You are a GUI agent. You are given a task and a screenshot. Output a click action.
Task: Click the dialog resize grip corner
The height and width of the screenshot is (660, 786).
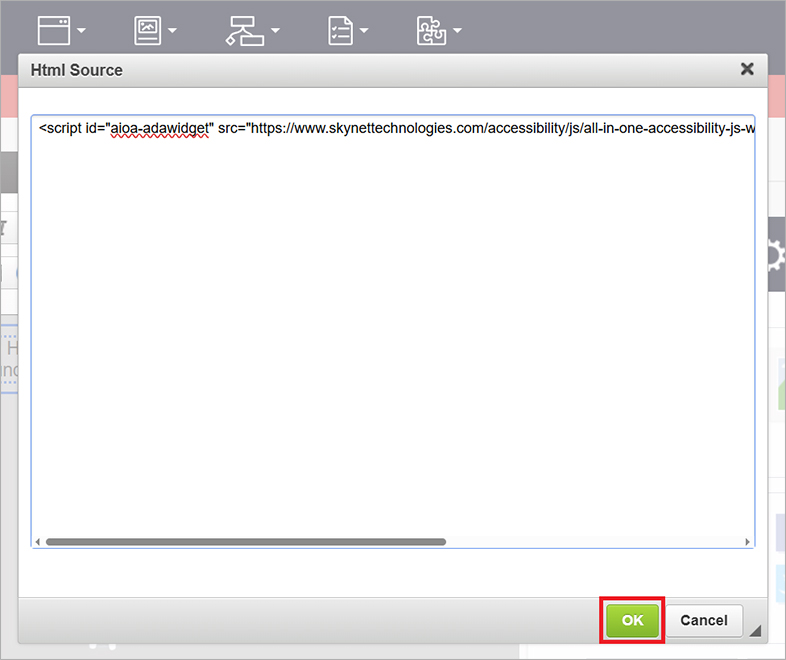755,630
